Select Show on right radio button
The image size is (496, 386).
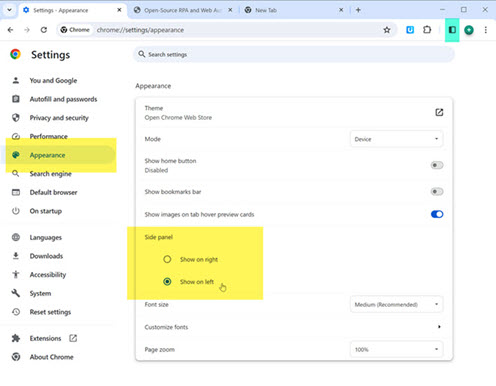pyautogui.click(x=167, y=259)
